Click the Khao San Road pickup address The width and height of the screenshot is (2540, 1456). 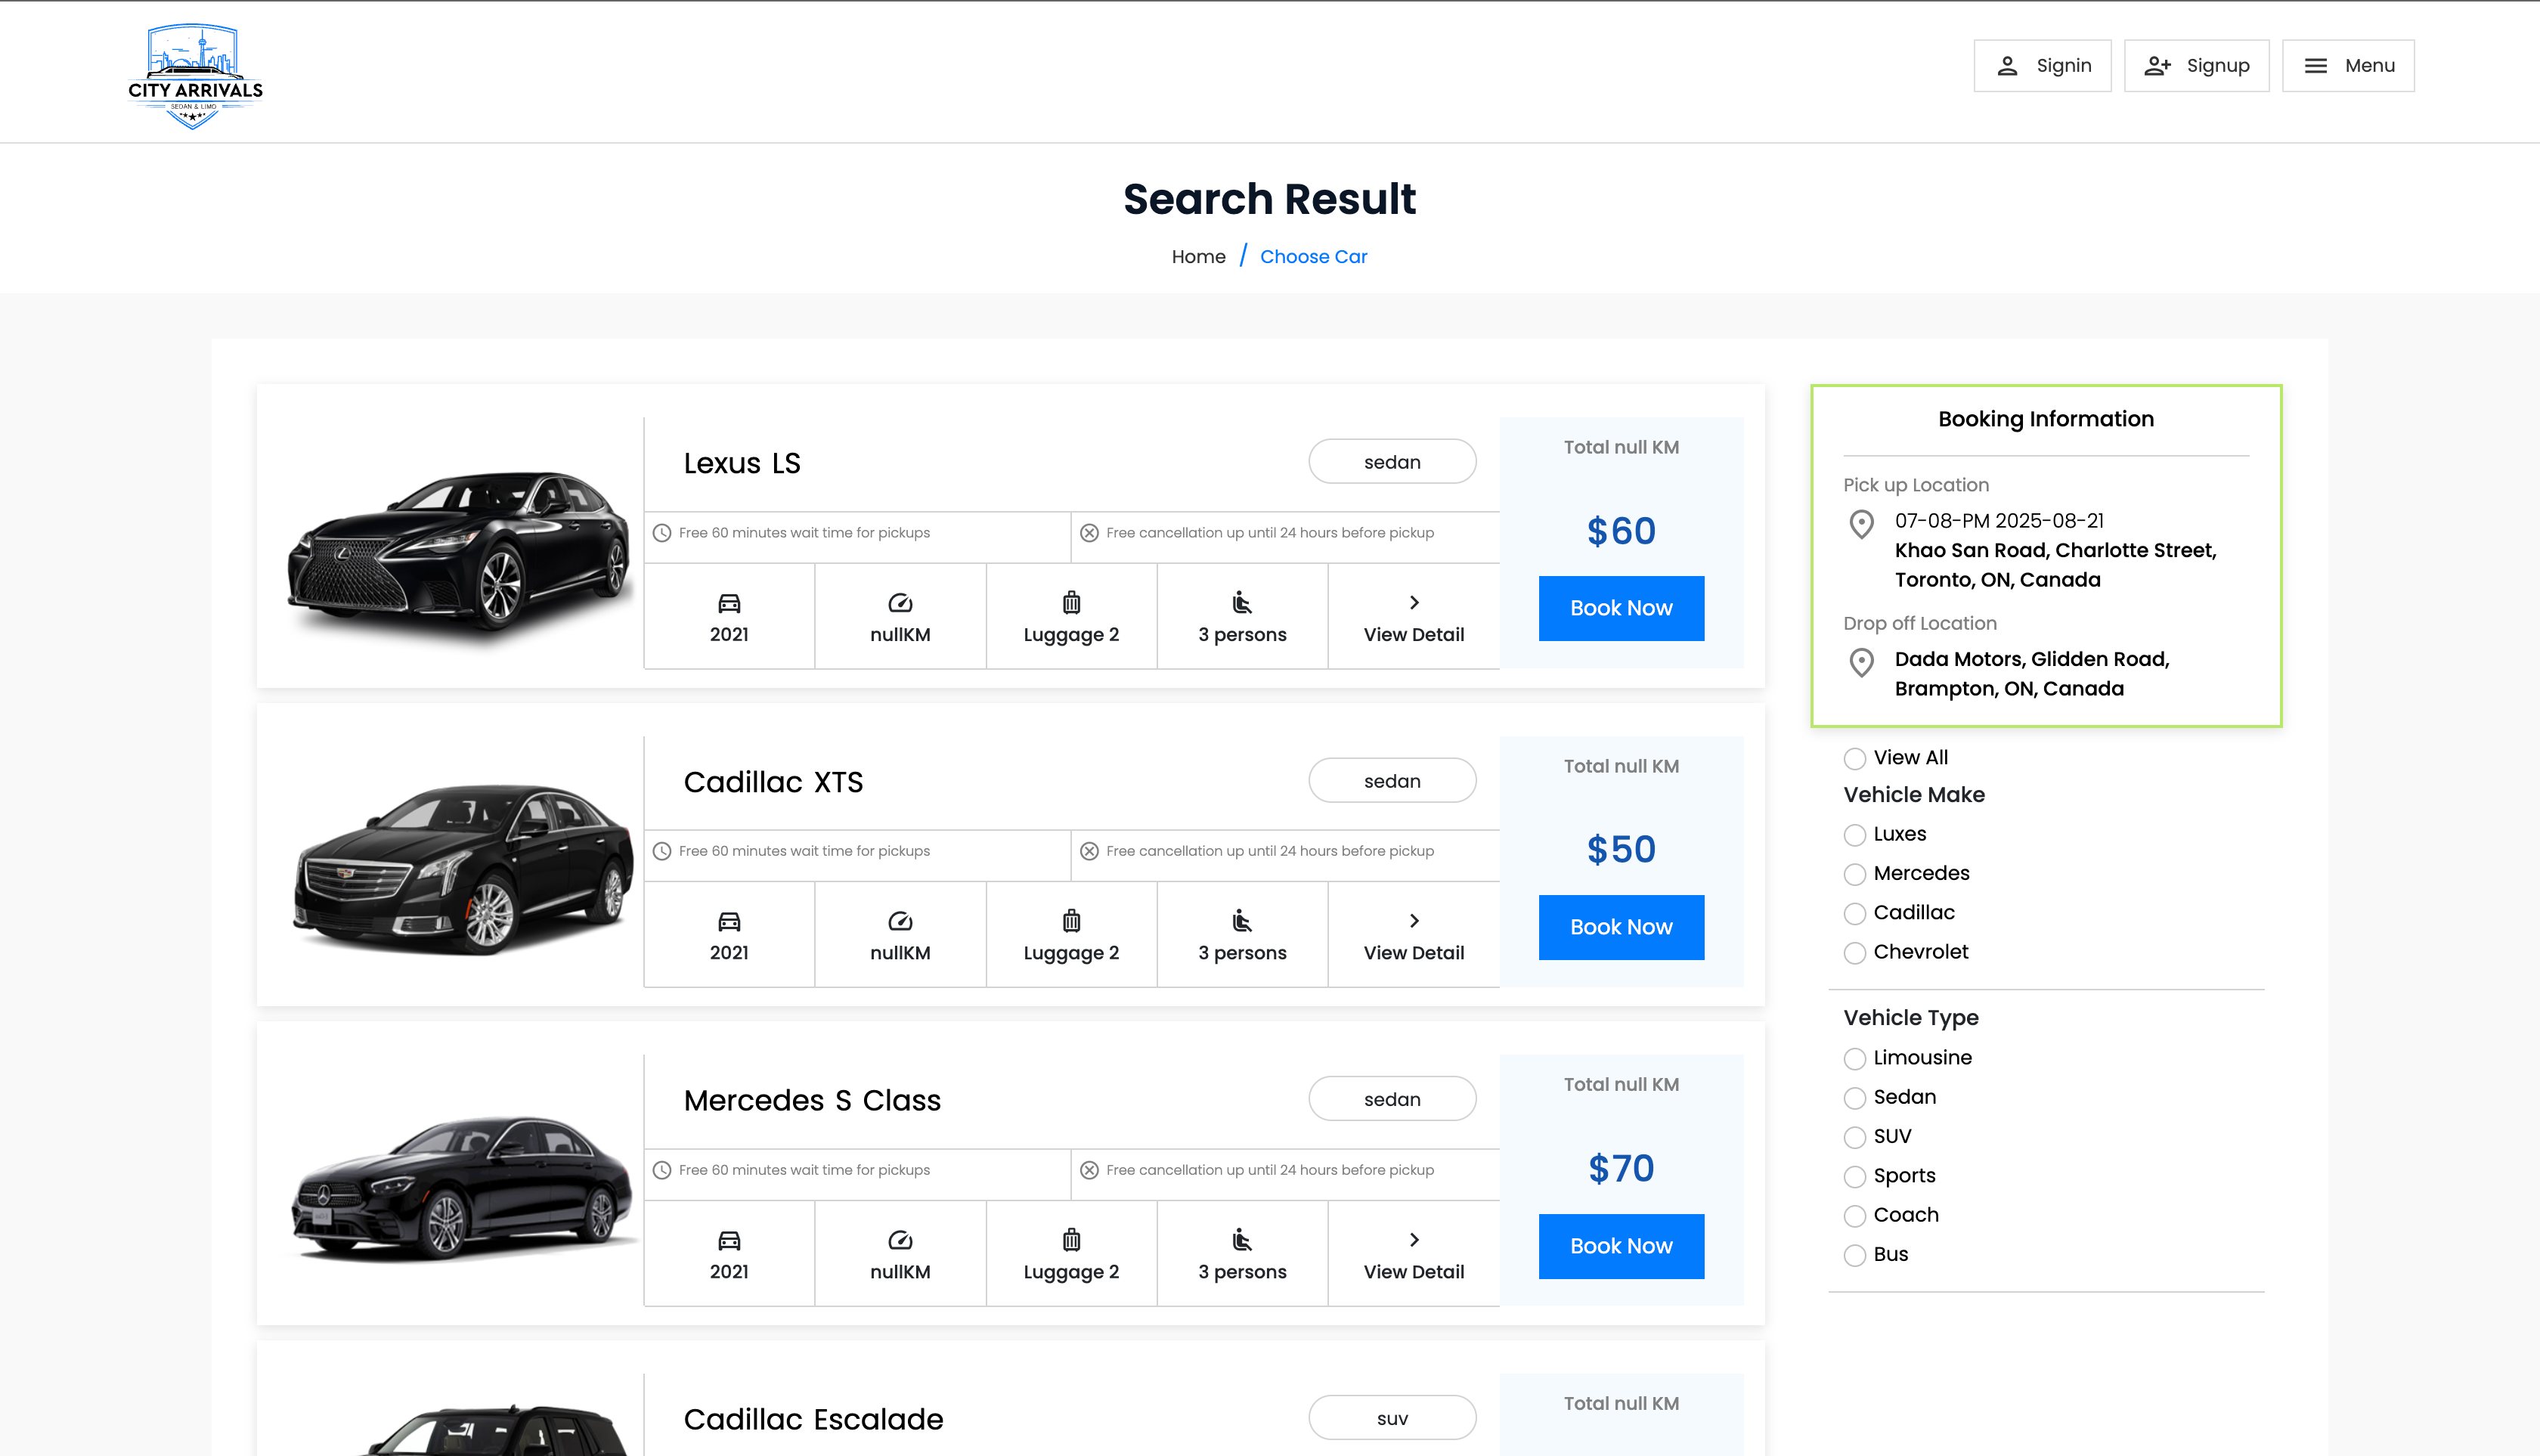[2055, 565]
